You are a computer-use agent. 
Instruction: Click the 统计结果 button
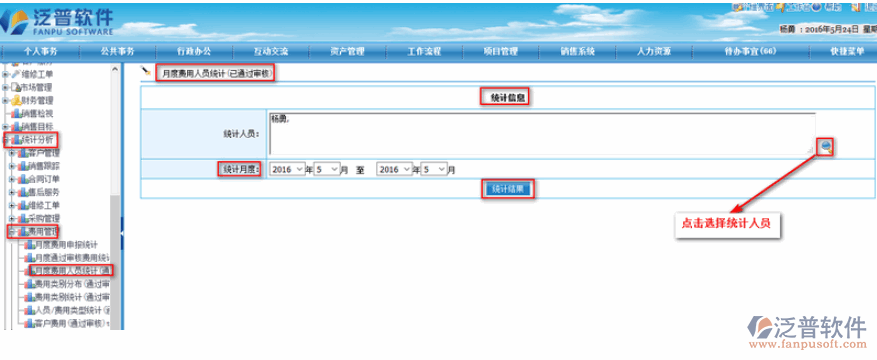click(x=507, y=190)
